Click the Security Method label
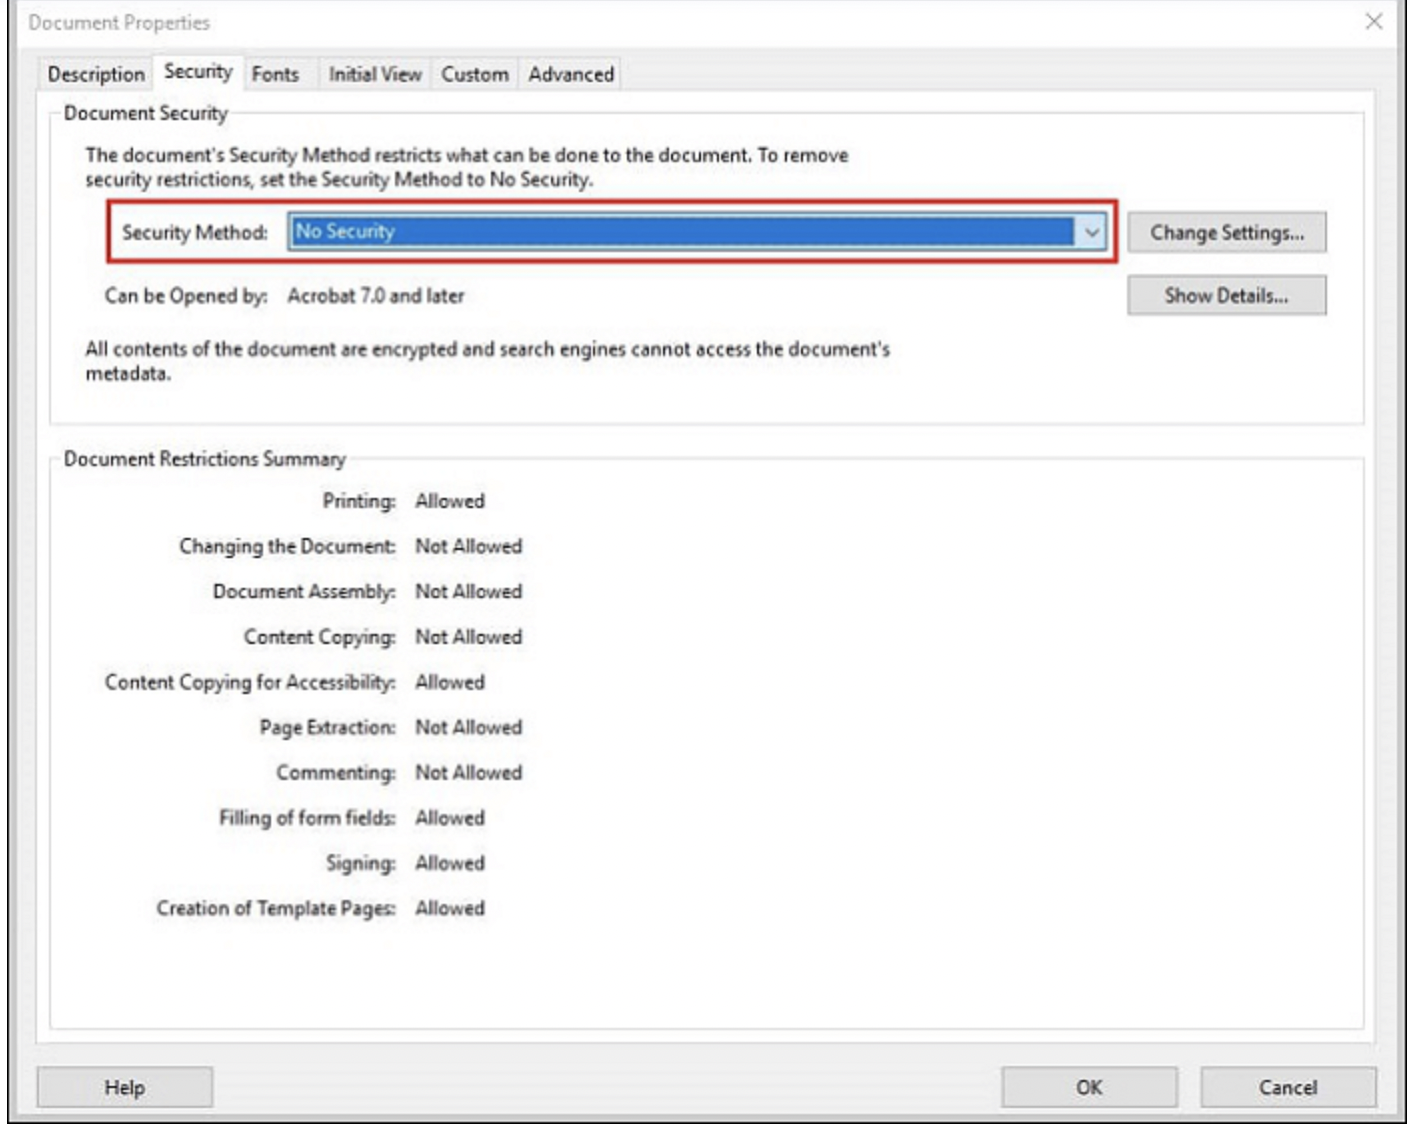Viewport: 1410px width, 1128px height. [x=195, y=232]
